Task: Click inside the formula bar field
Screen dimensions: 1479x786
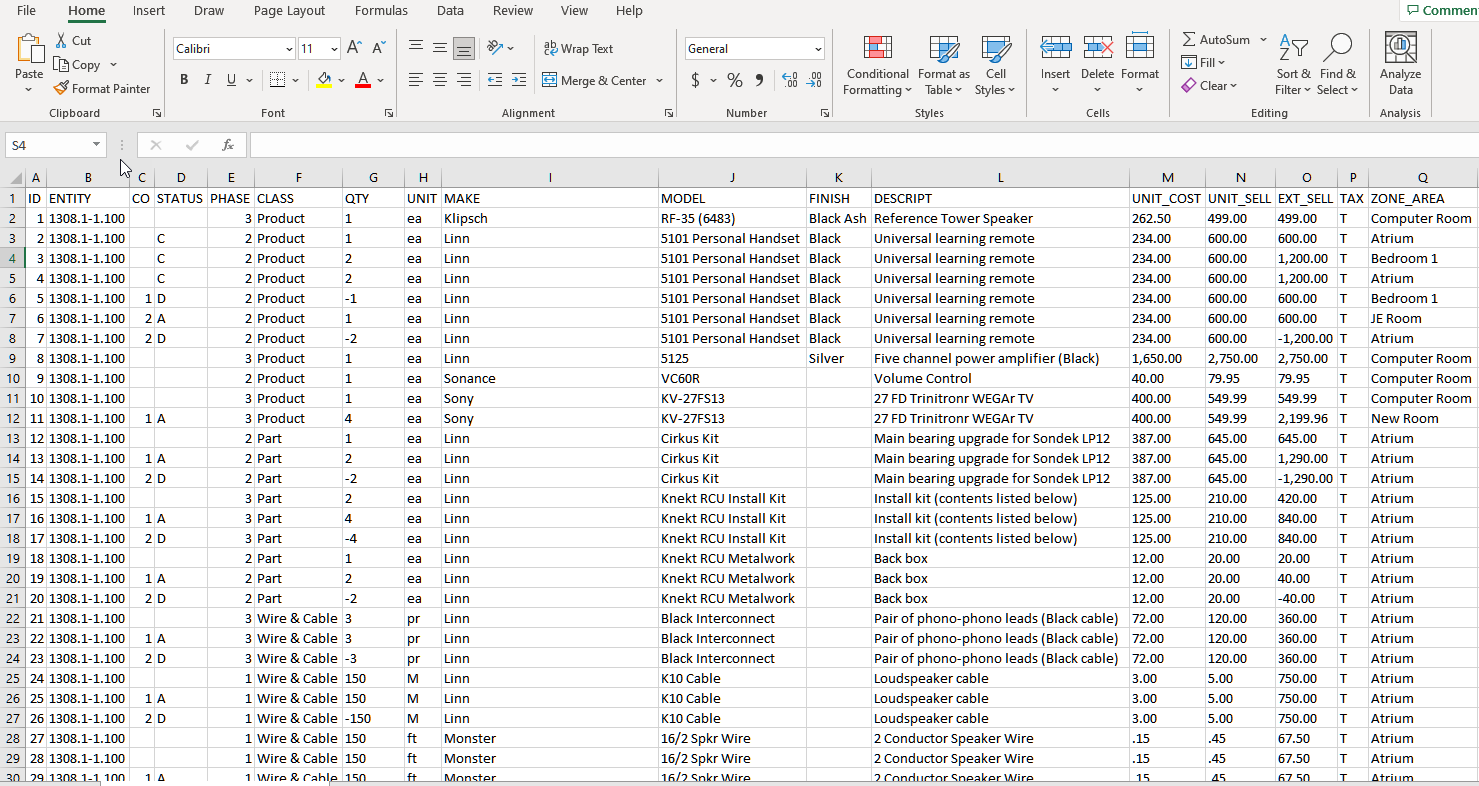Action: pyautogui.click(x=863, y=145)
